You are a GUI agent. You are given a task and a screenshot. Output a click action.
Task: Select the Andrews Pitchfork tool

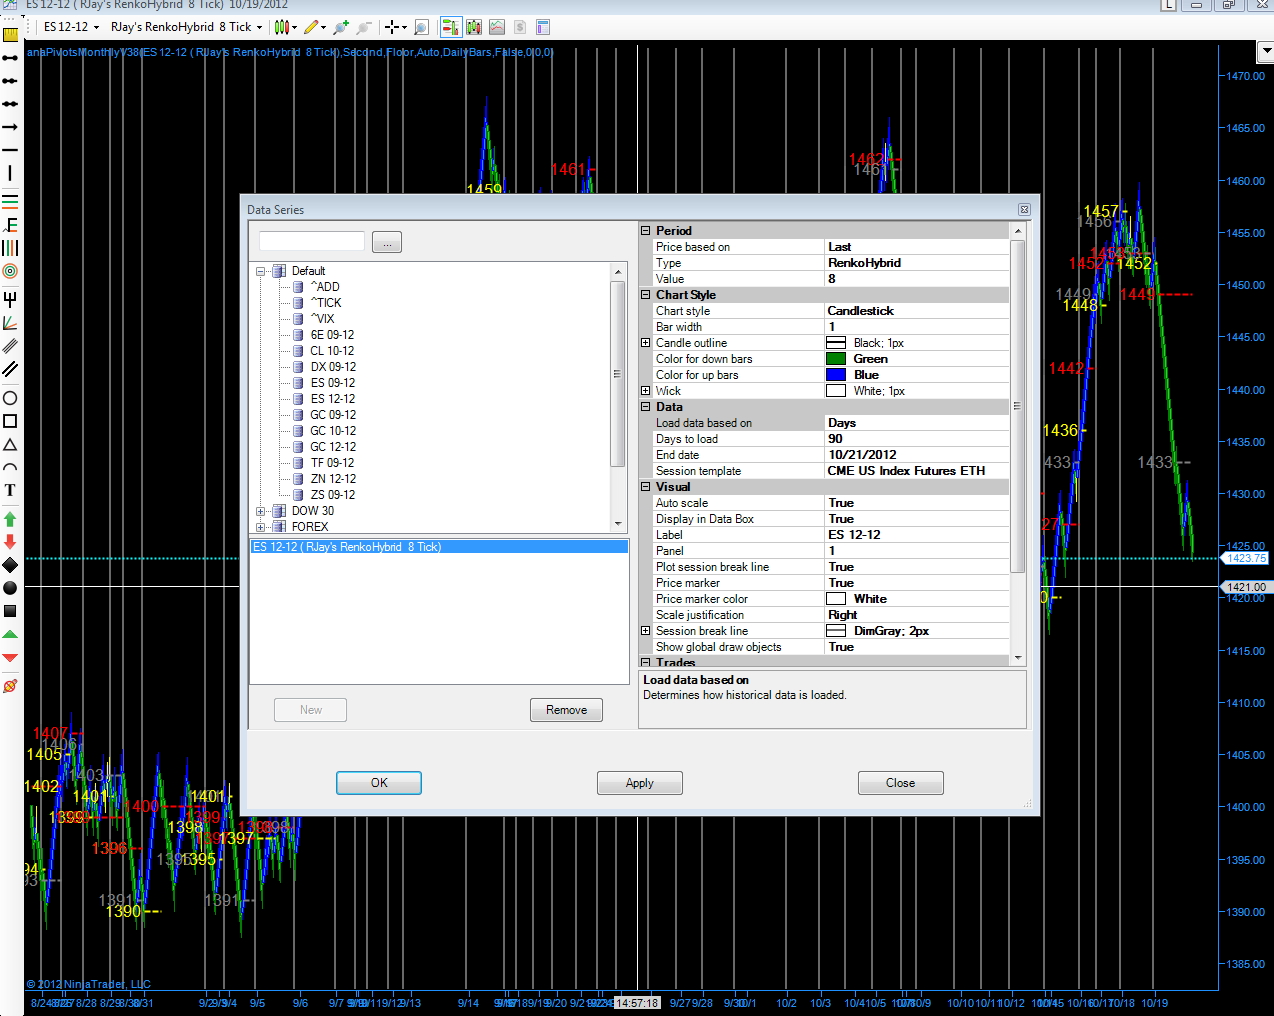pyautogui.click(x=10, y=299)
